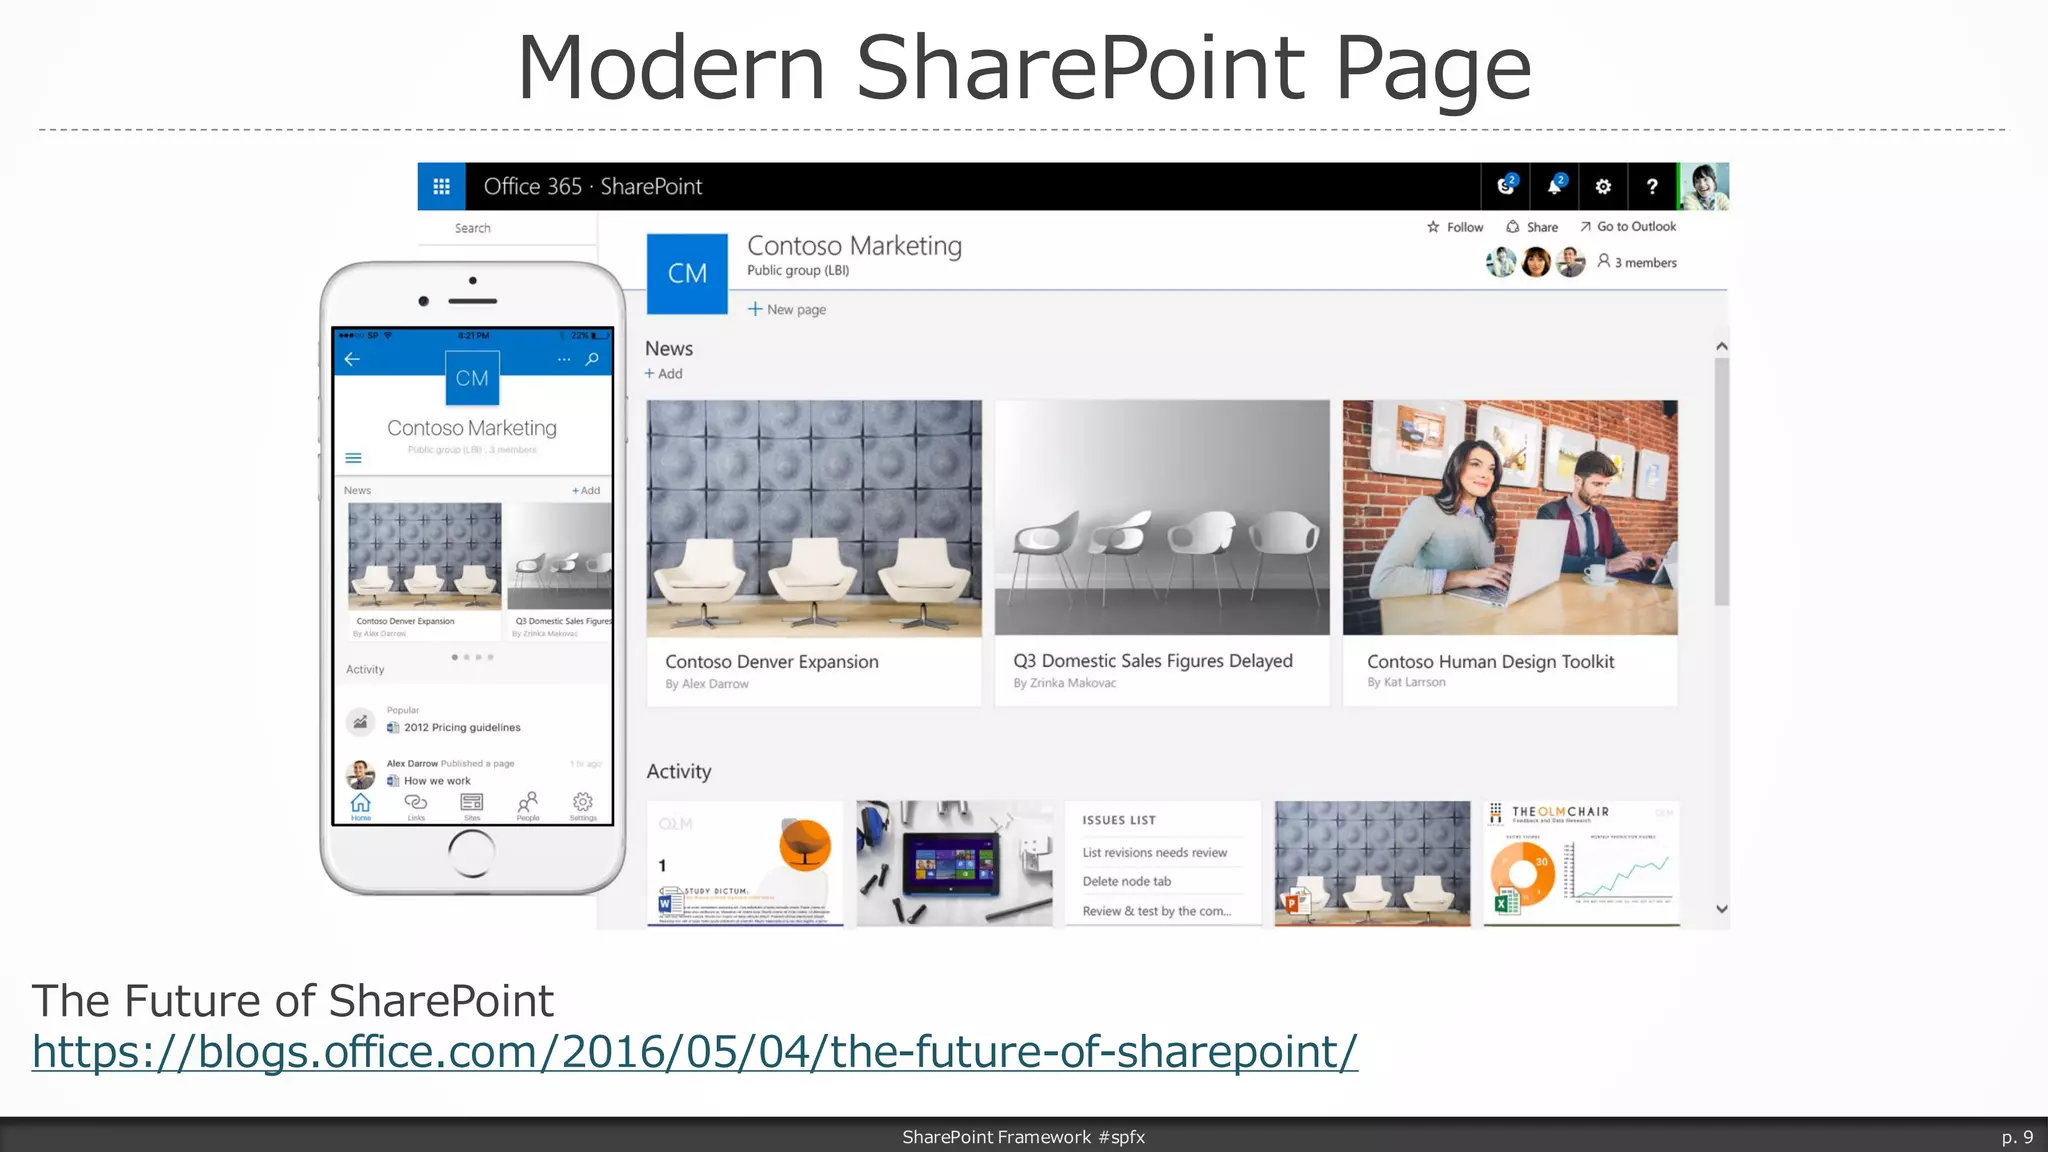Tap the first carousel page dot on the phone
This screenshot has height=1152, width=2048.
point(455,657)
